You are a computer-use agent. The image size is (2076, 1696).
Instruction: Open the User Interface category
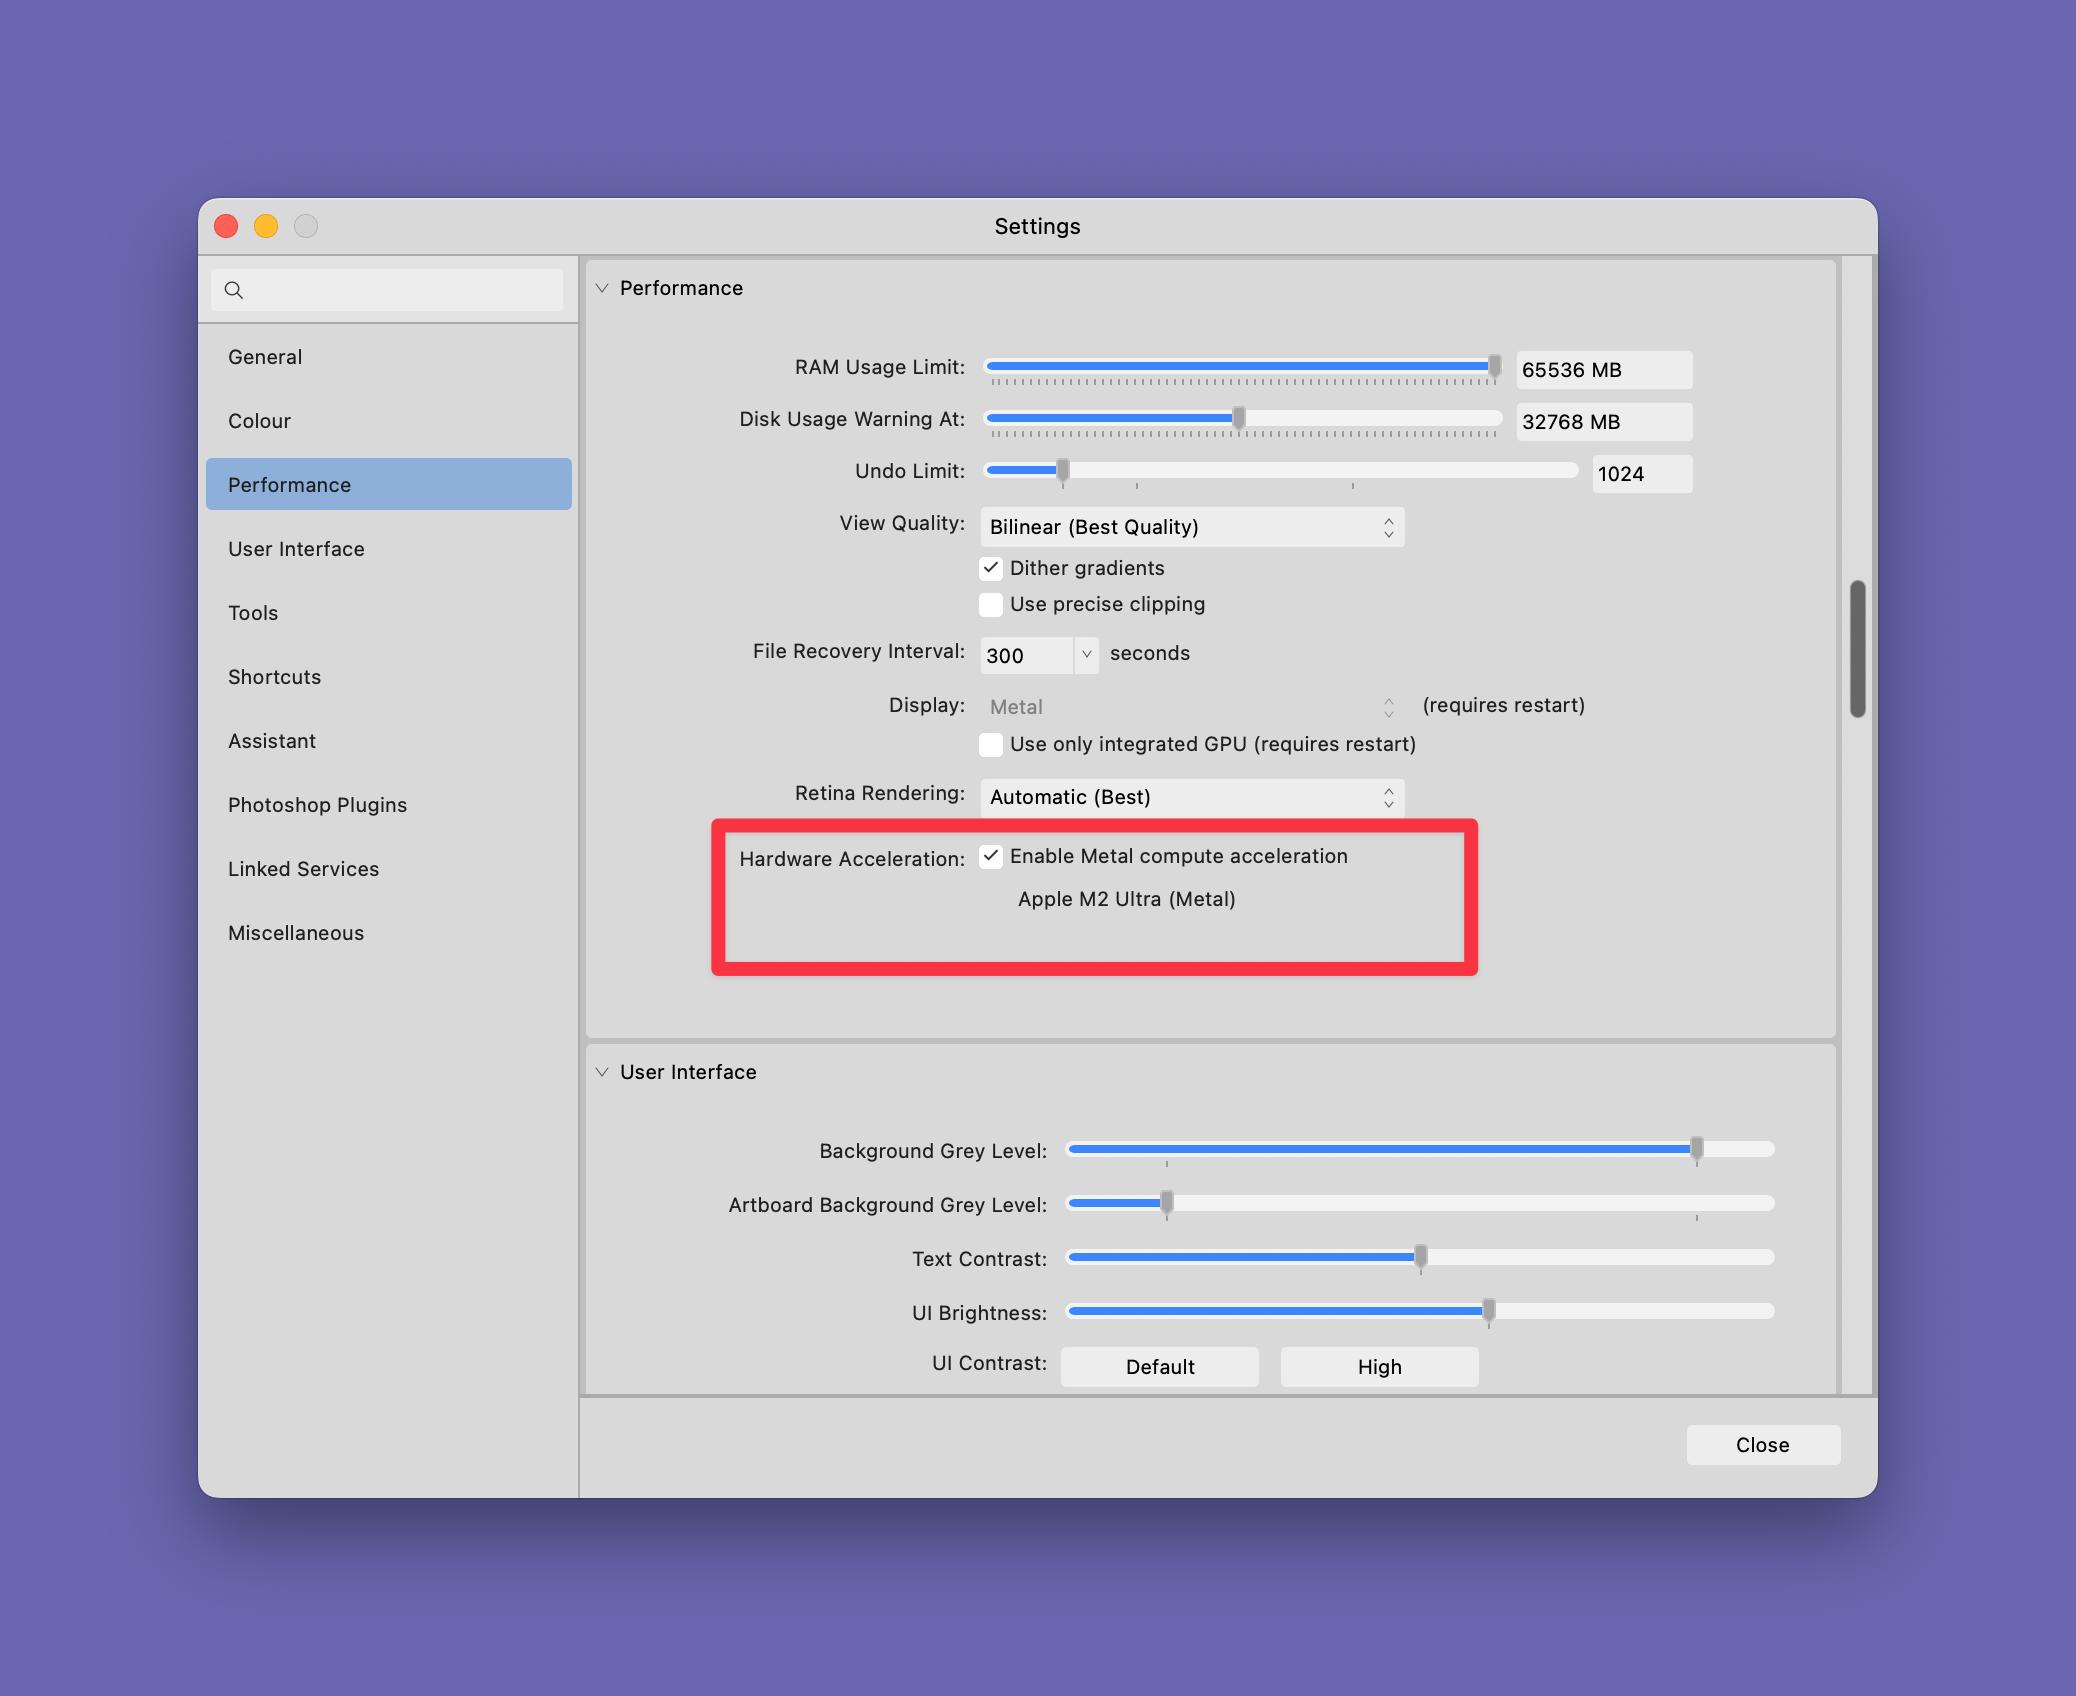click(388, 549)
